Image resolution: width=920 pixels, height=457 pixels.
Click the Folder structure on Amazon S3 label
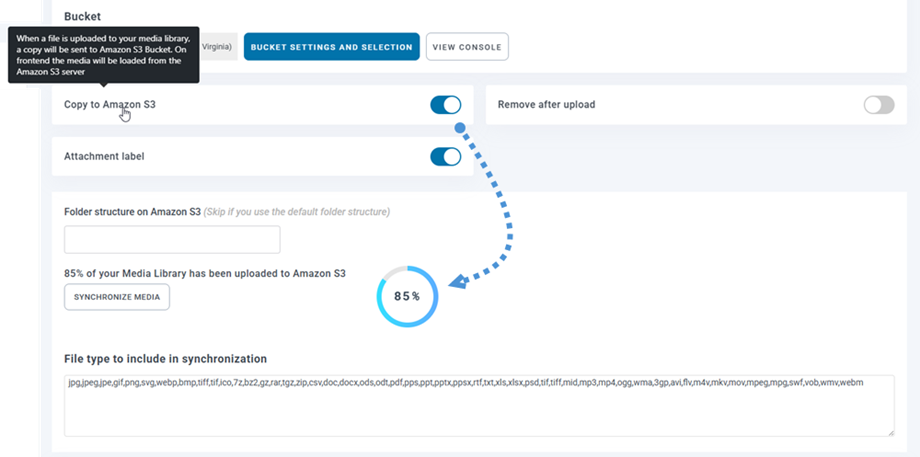pos(132,212)
